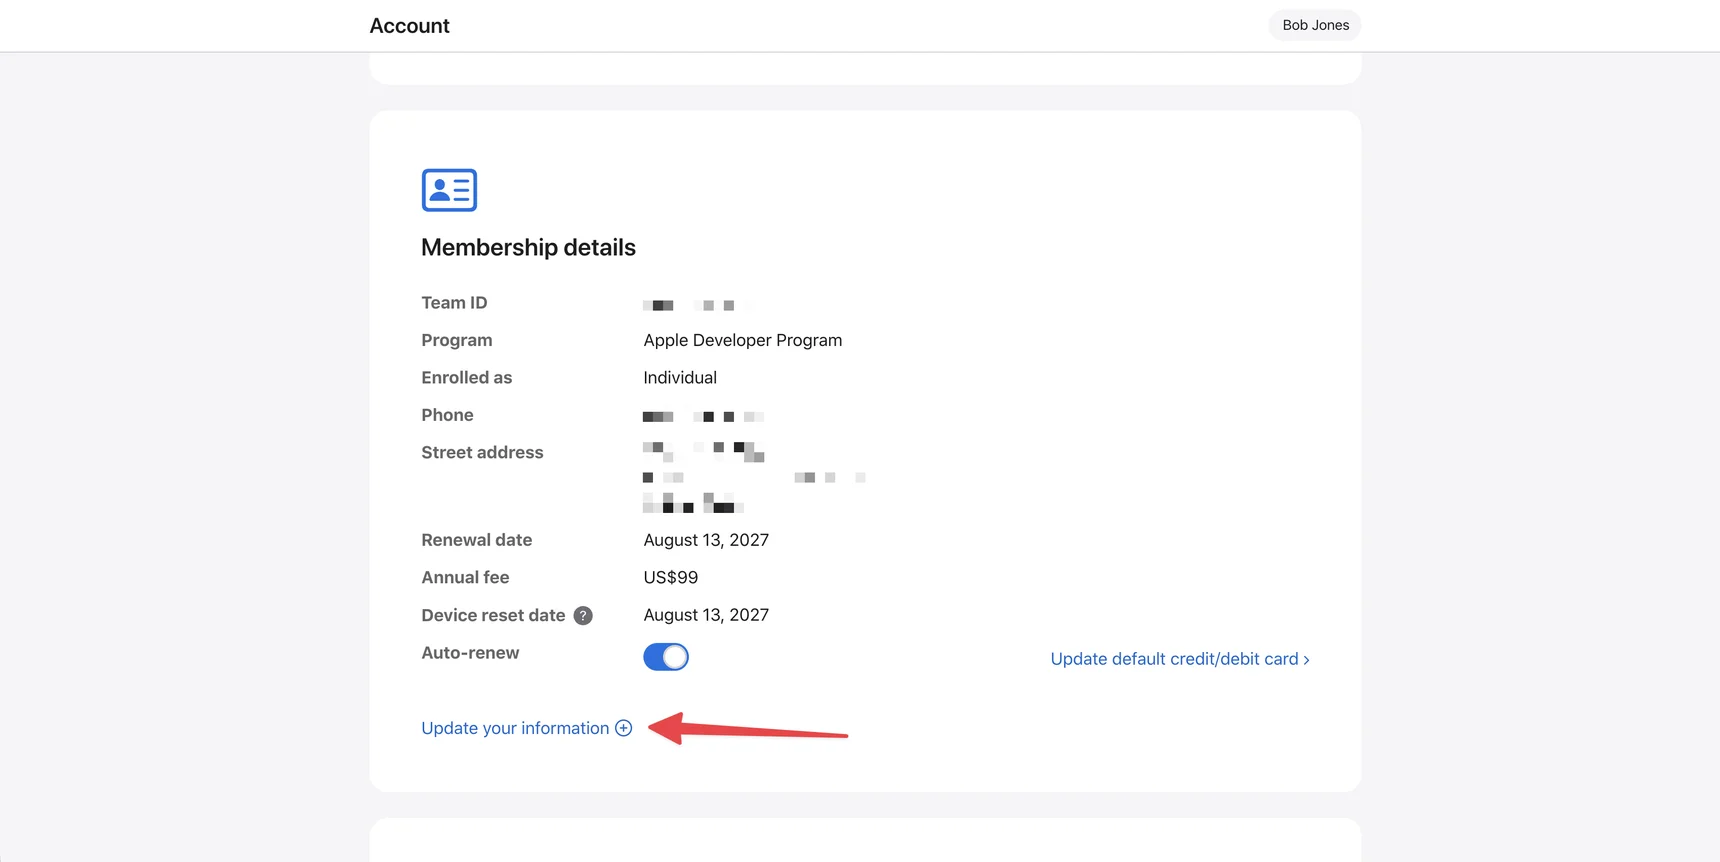This screenshot has height=862, width=1720.
Task: Click the Device reset date value
Action: coord(706,615)
